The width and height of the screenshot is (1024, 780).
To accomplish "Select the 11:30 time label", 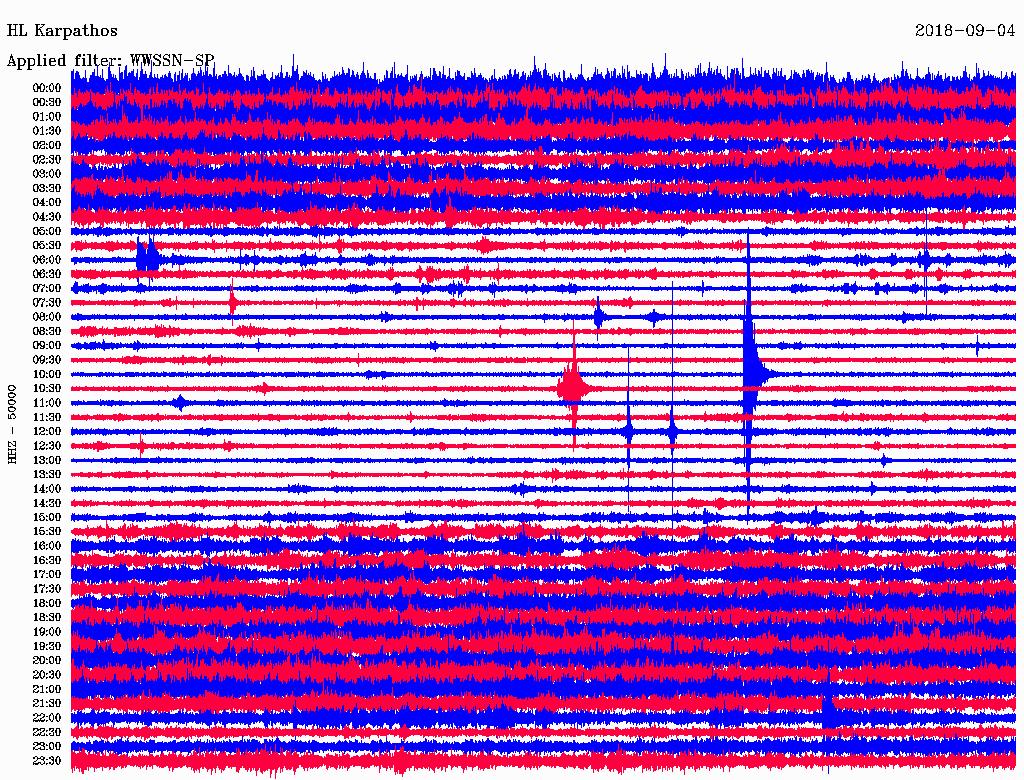I will 47,417.
